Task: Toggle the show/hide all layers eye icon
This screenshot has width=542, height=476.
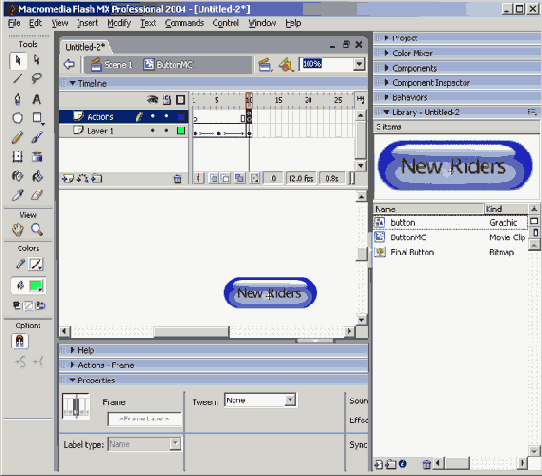Action: coord(152,100)
